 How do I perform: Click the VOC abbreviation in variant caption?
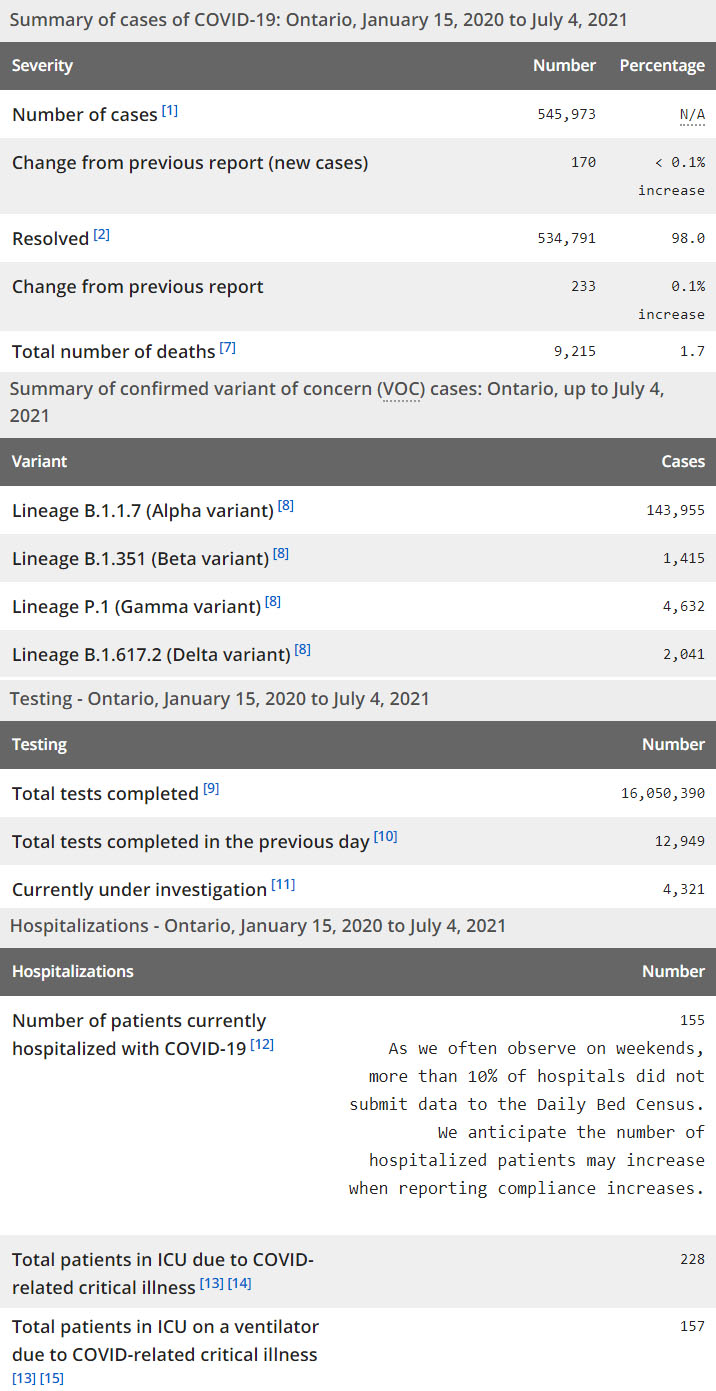[401, 389]
